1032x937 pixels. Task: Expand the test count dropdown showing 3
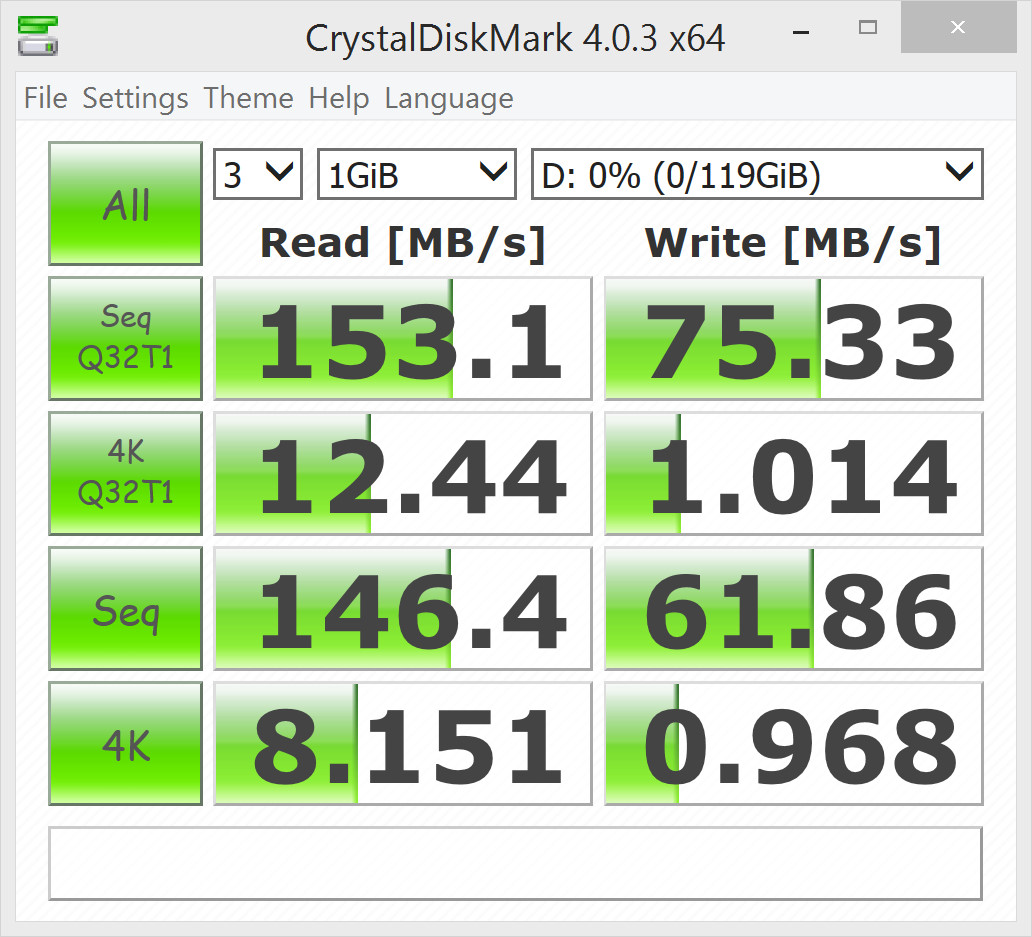[x=258, y=174]
